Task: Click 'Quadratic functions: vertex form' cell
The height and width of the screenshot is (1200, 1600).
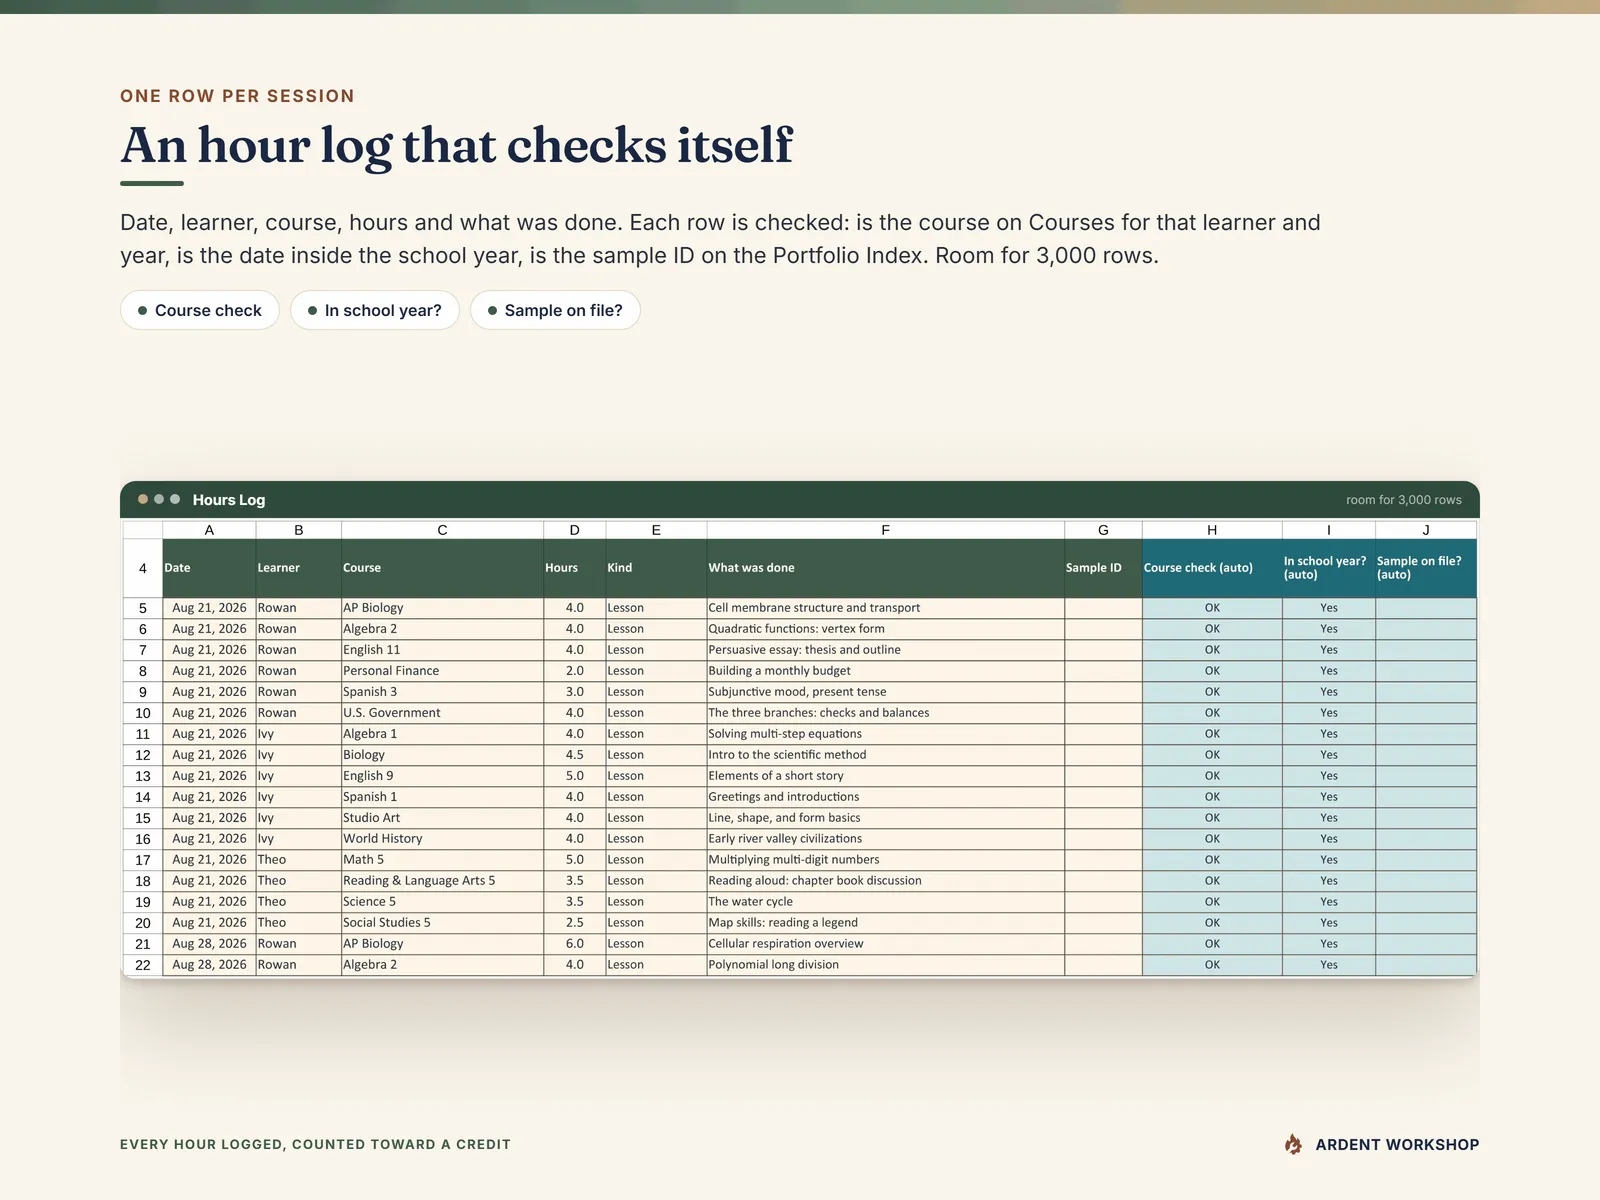Action: click(x=885, y=629)
